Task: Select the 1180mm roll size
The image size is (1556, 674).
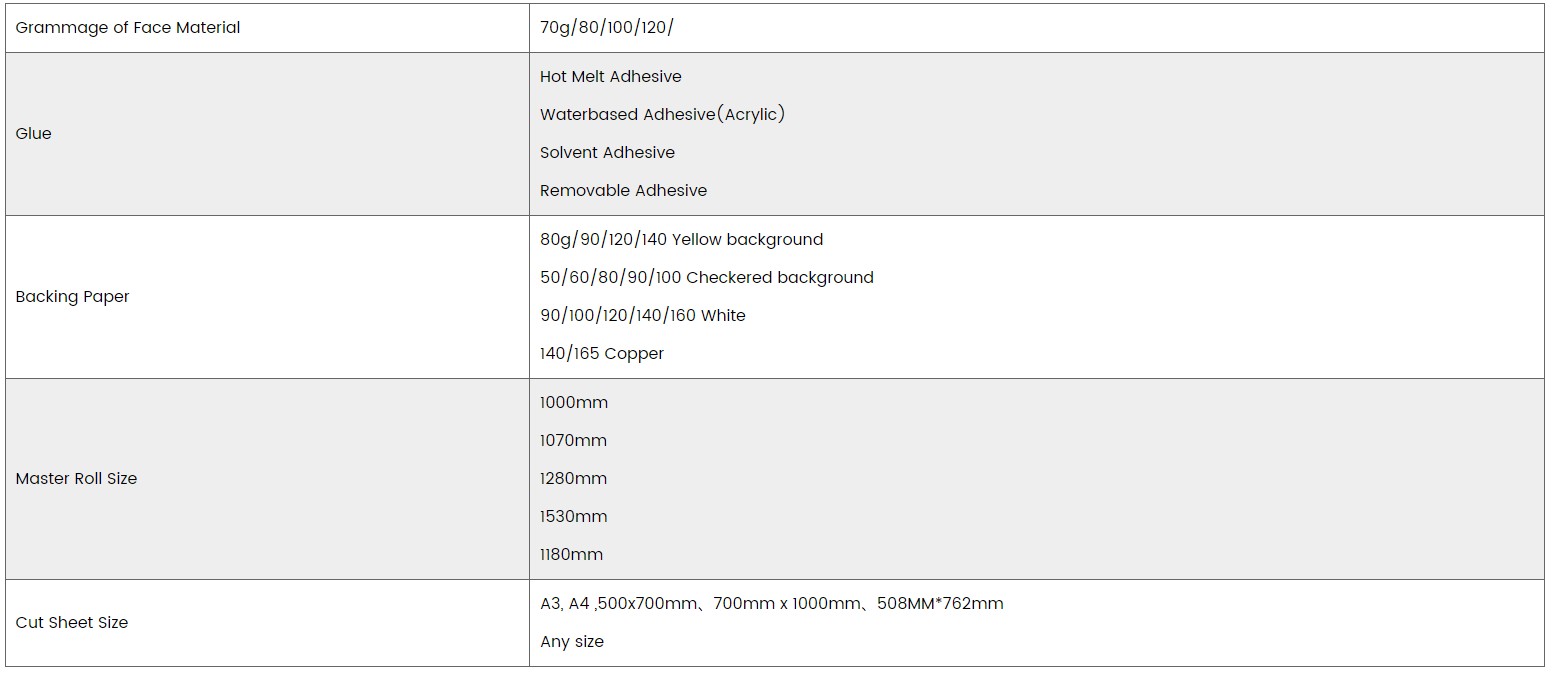Action: pos(571,555)
